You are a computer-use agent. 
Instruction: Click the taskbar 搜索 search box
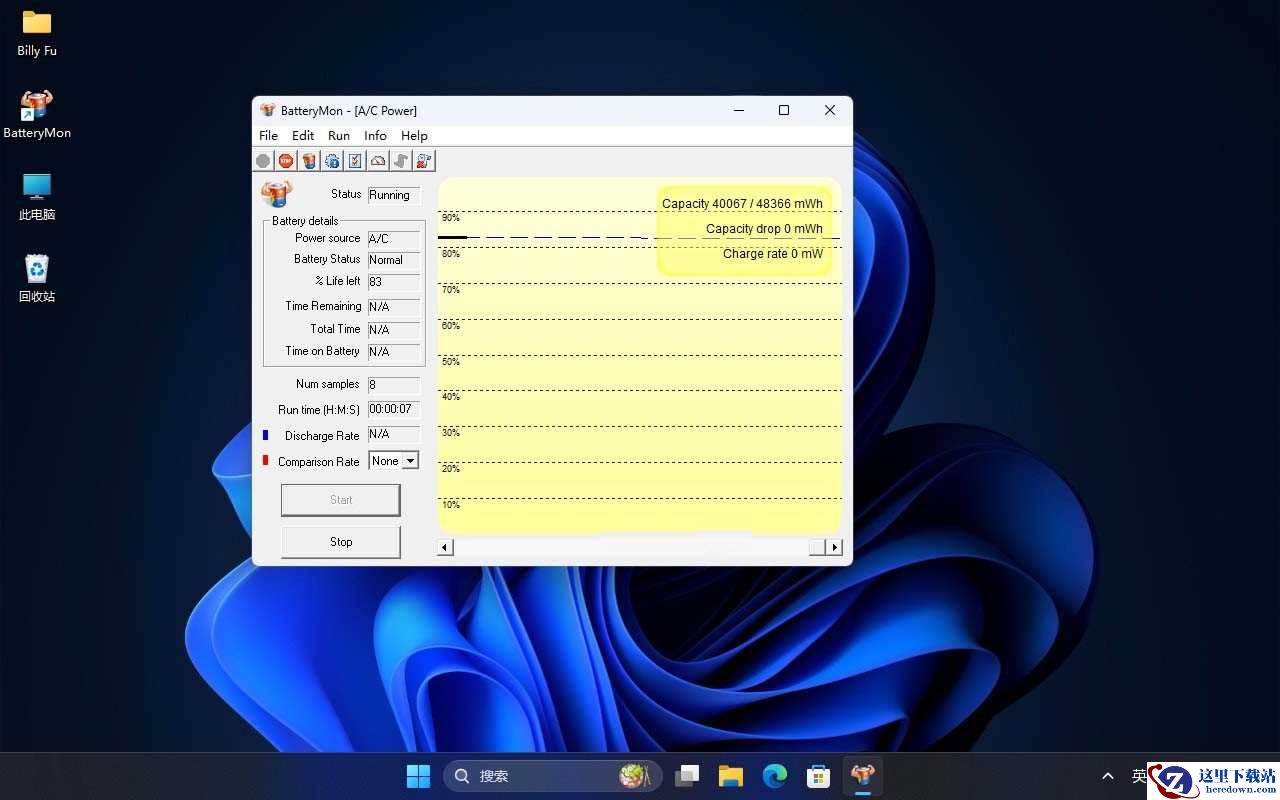tap(552, 776)
